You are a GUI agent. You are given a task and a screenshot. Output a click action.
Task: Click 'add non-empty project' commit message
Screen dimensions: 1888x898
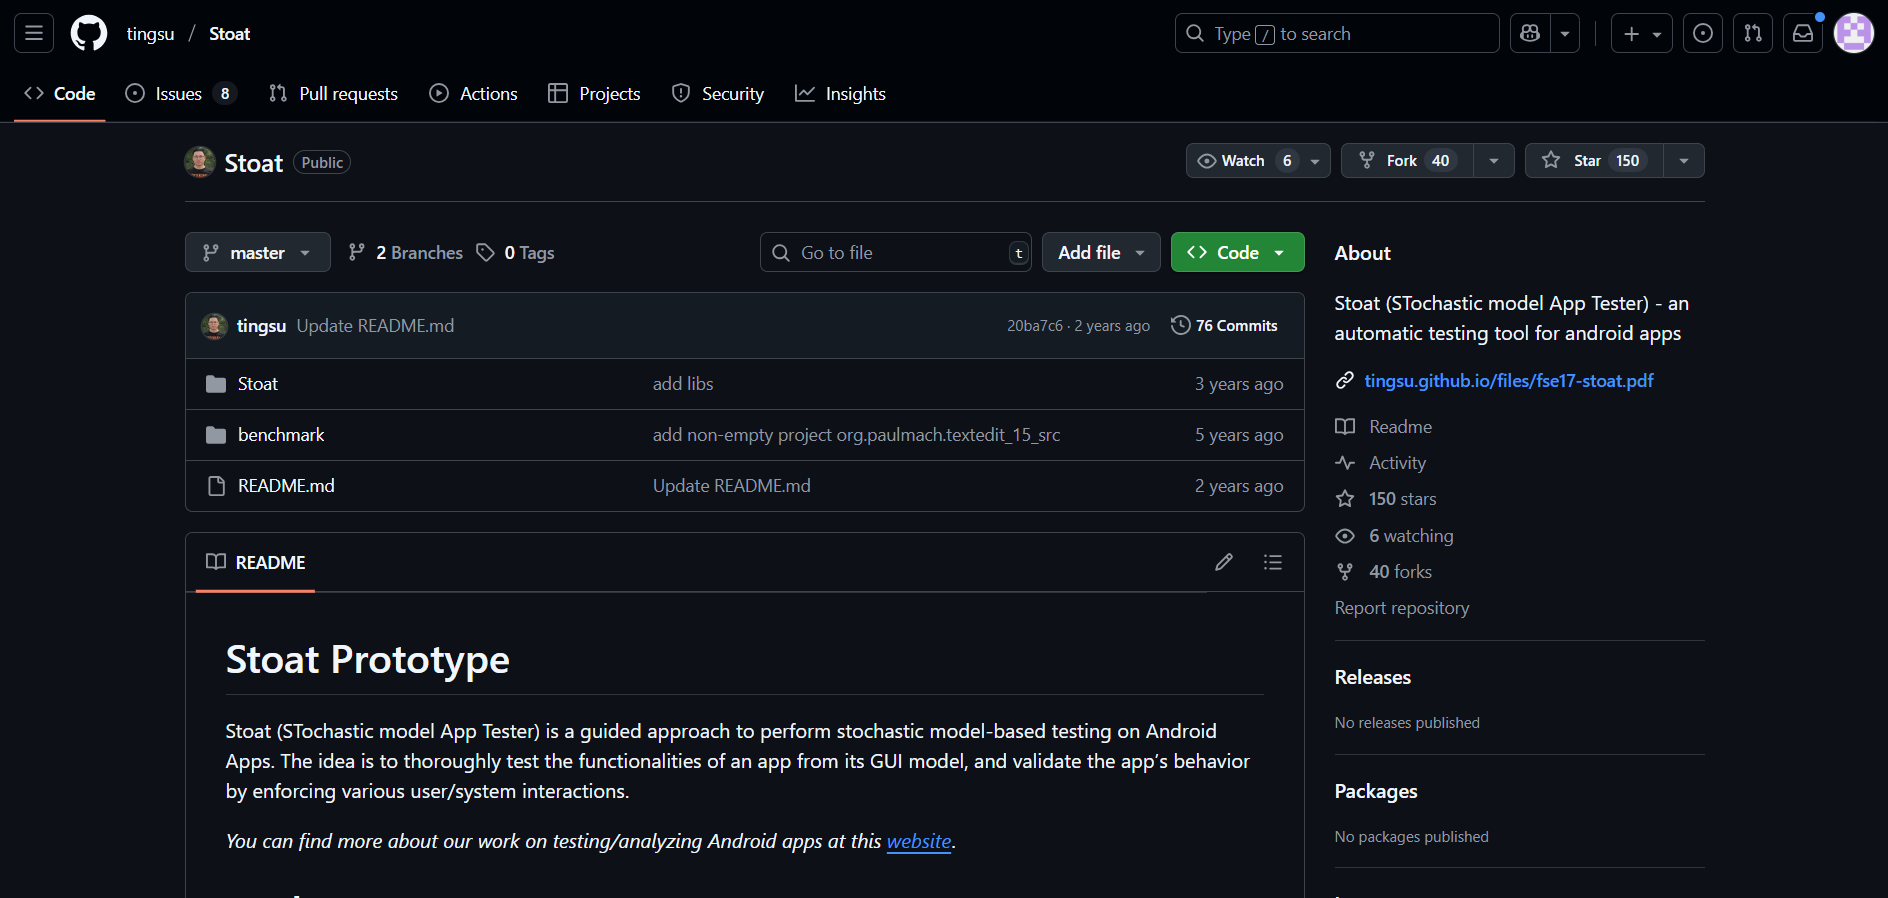(x=856, y=435)
